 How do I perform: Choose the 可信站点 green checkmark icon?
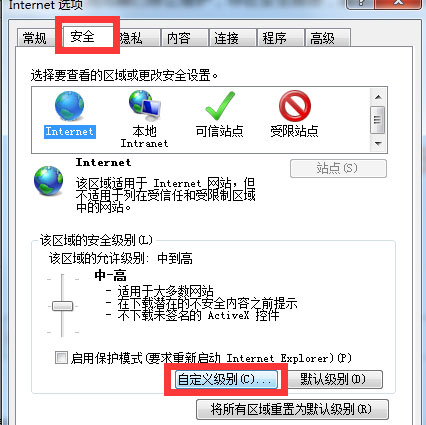[220, 106]
